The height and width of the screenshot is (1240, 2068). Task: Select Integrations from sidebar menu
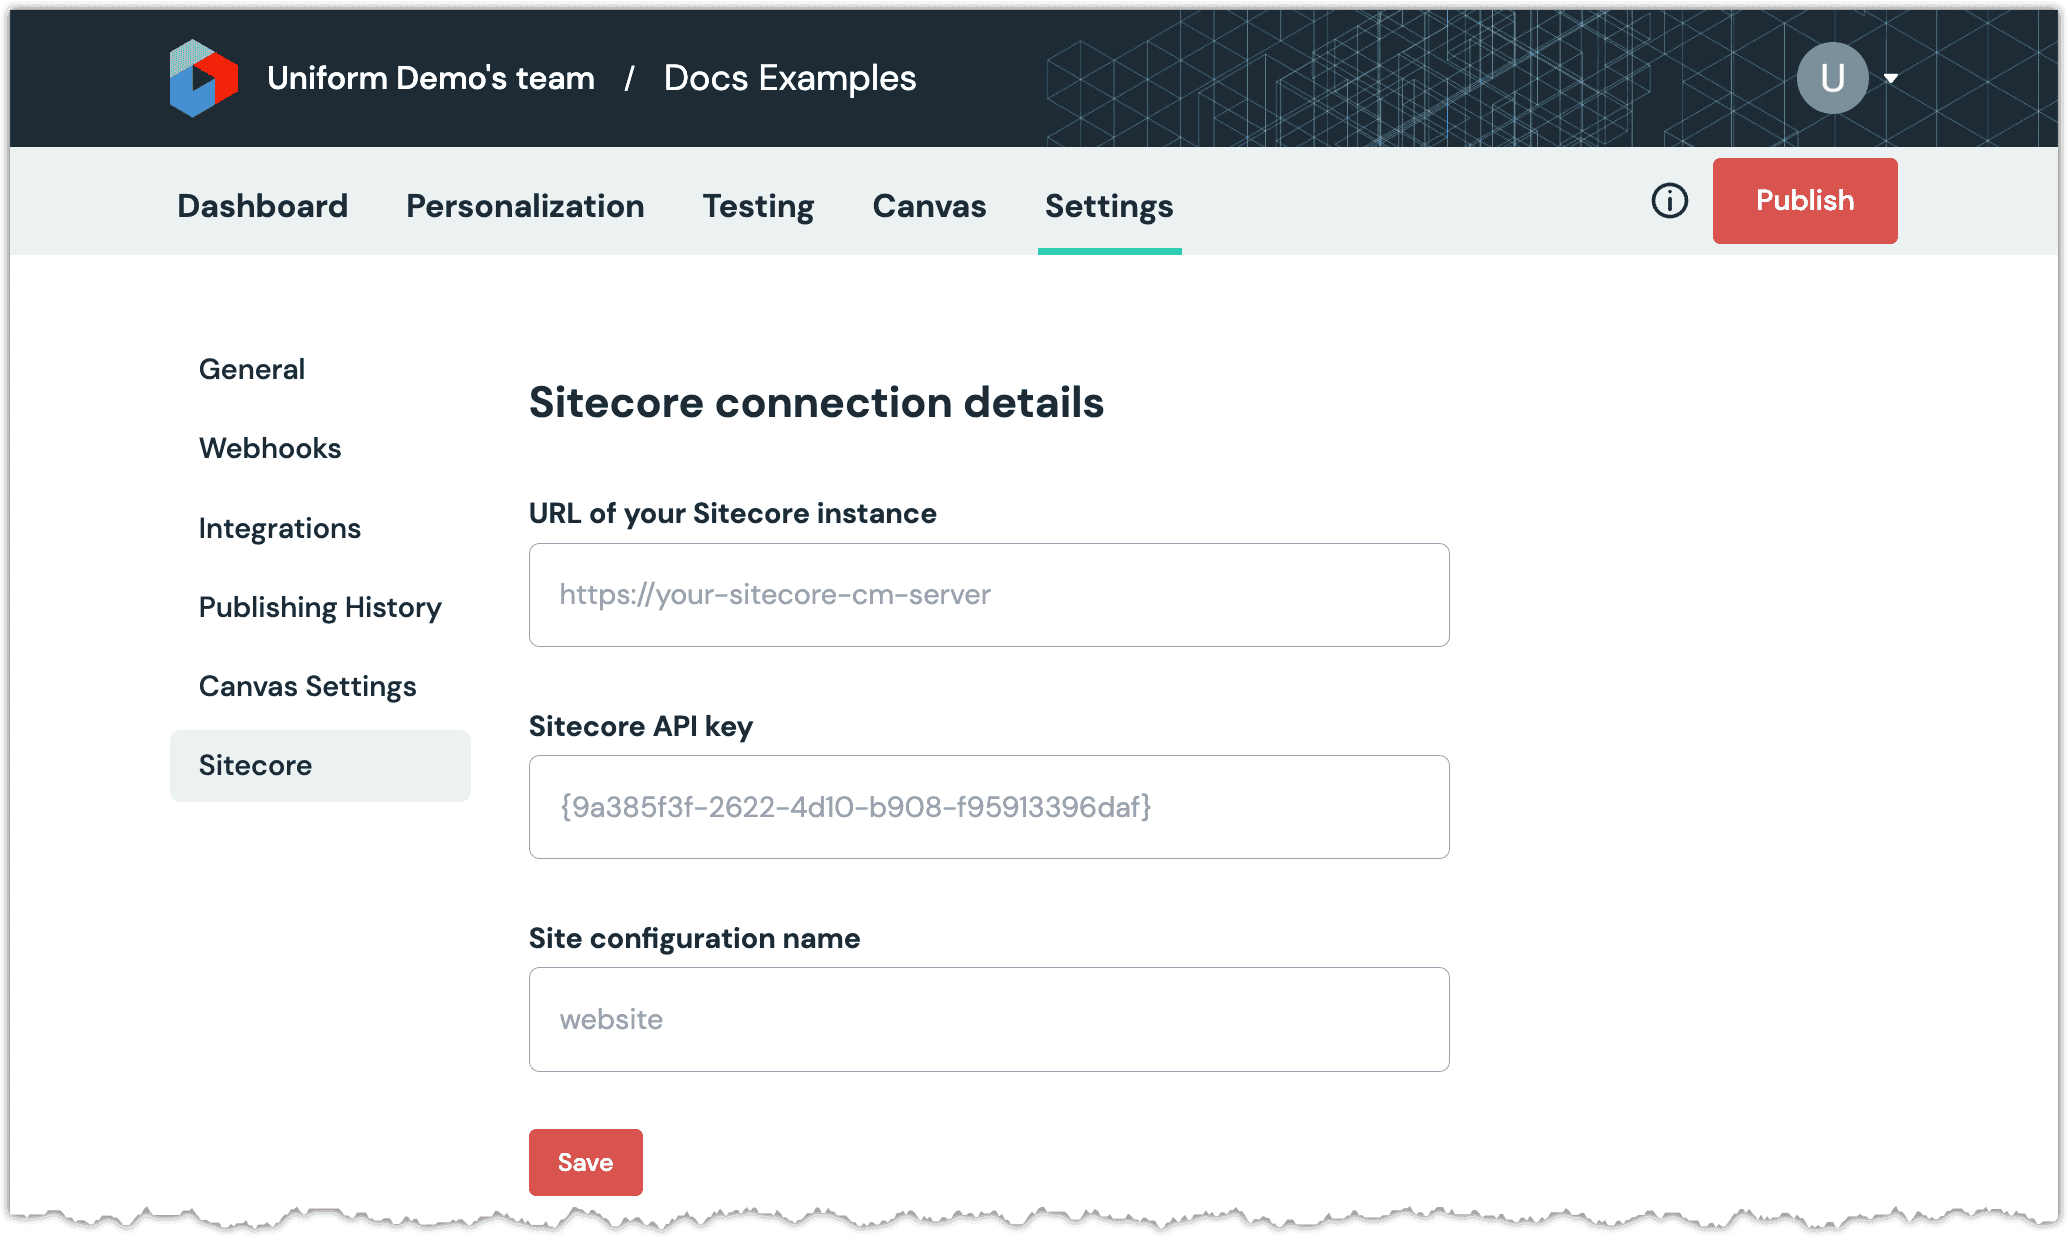(280, 527)
